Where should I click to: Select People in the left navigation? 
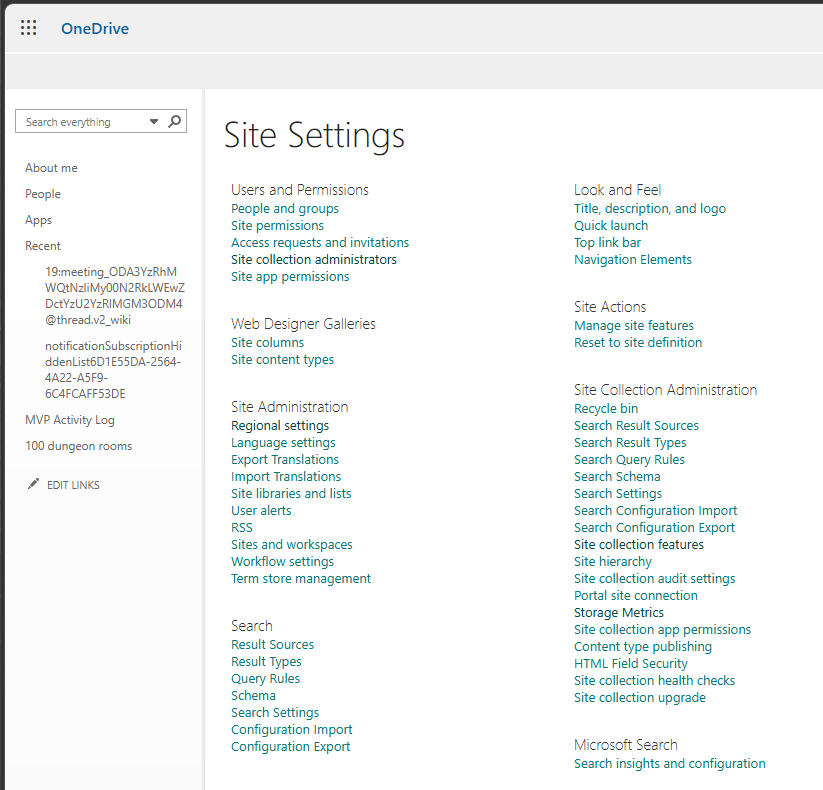pos(43,194)
